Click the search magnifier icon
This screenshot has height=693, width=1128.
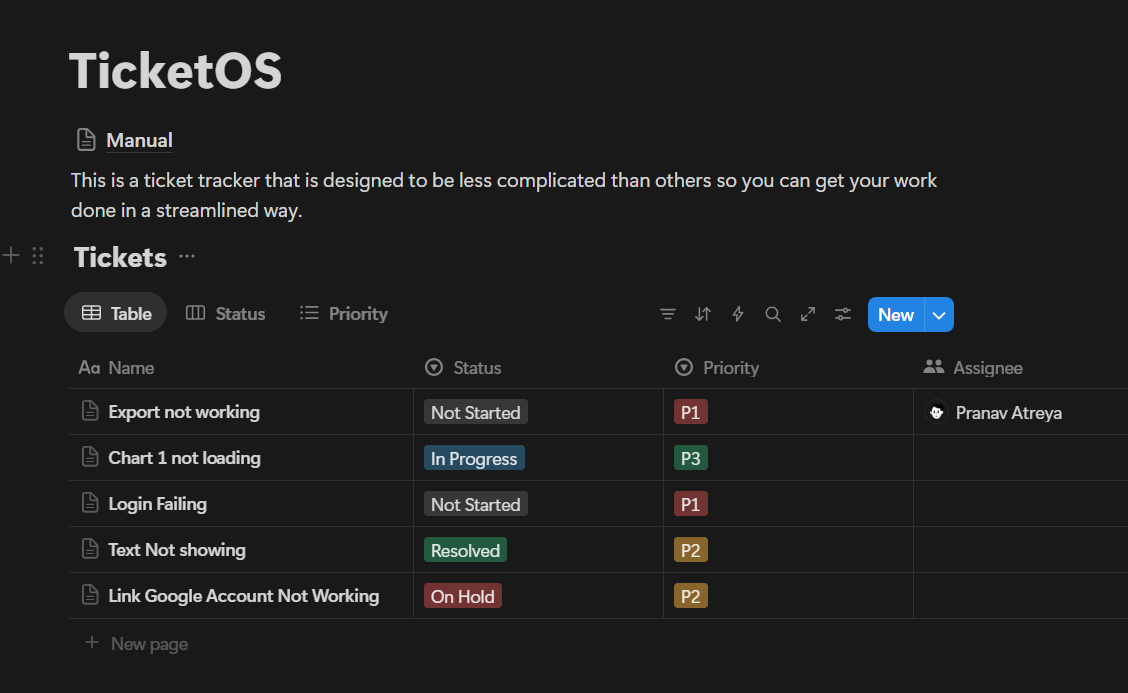point(773,314)
